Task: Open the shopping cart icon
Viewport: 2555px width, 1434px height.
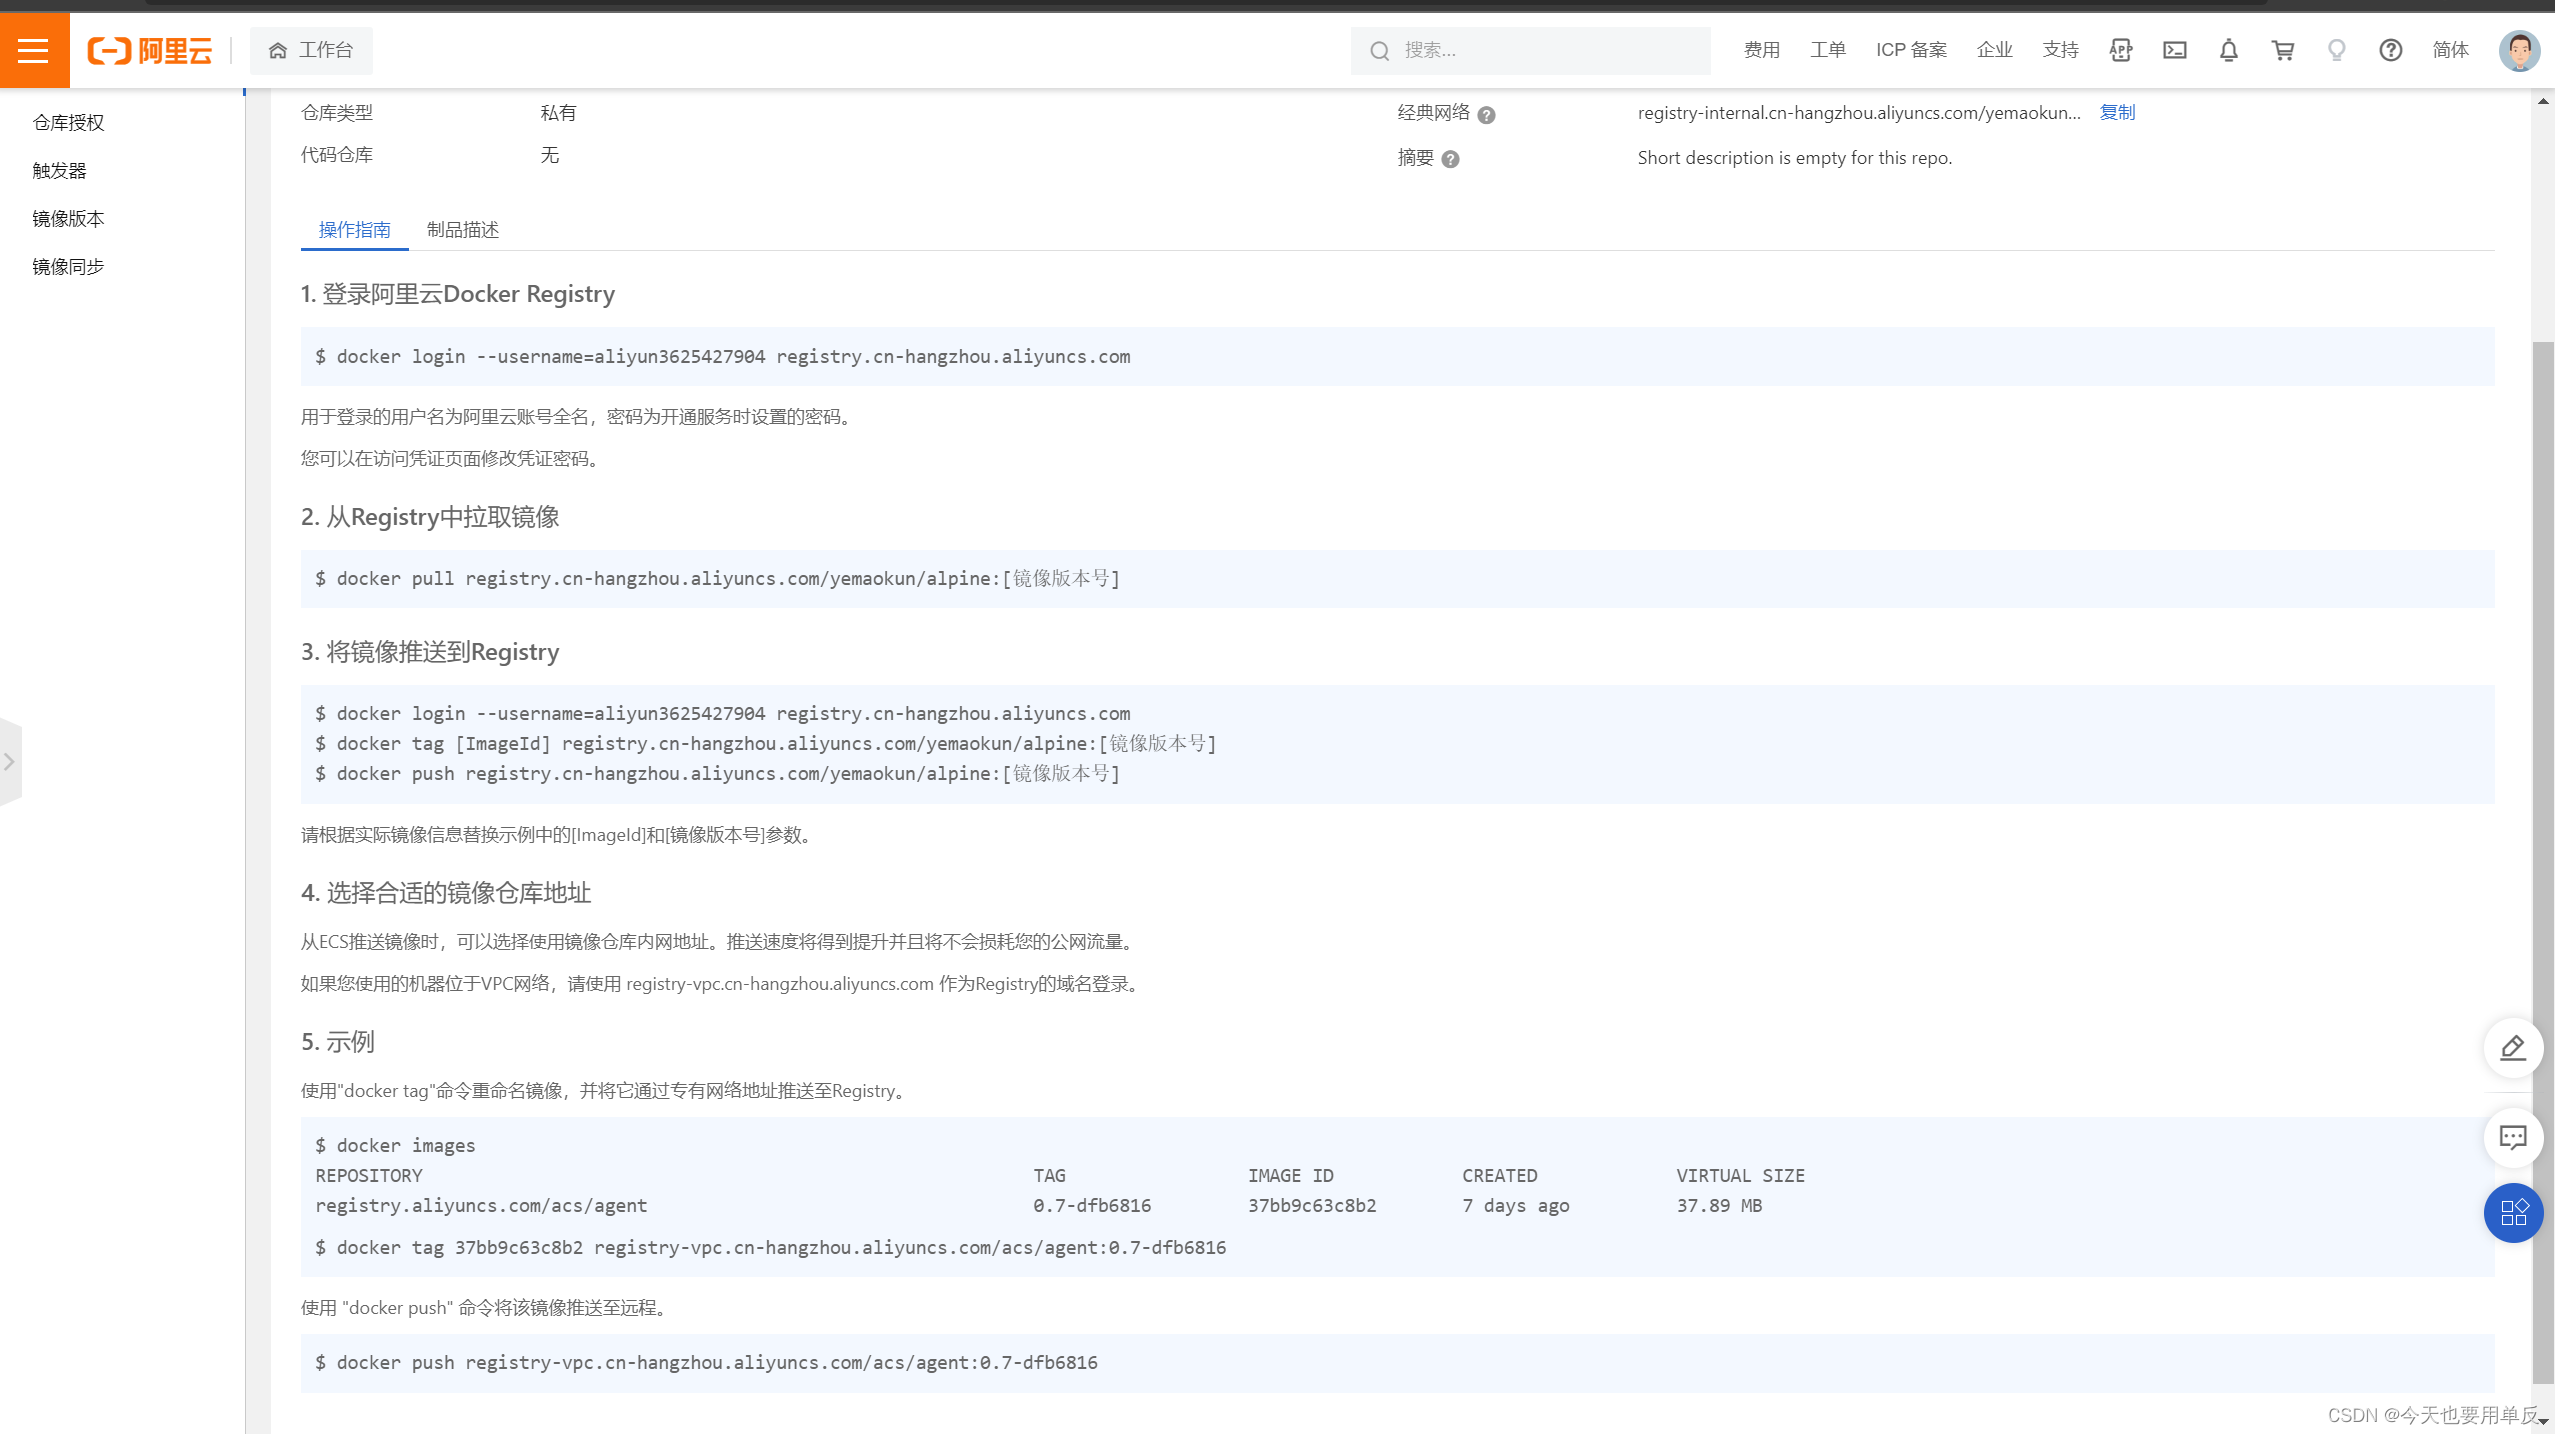Action: tap(2282, 50)
